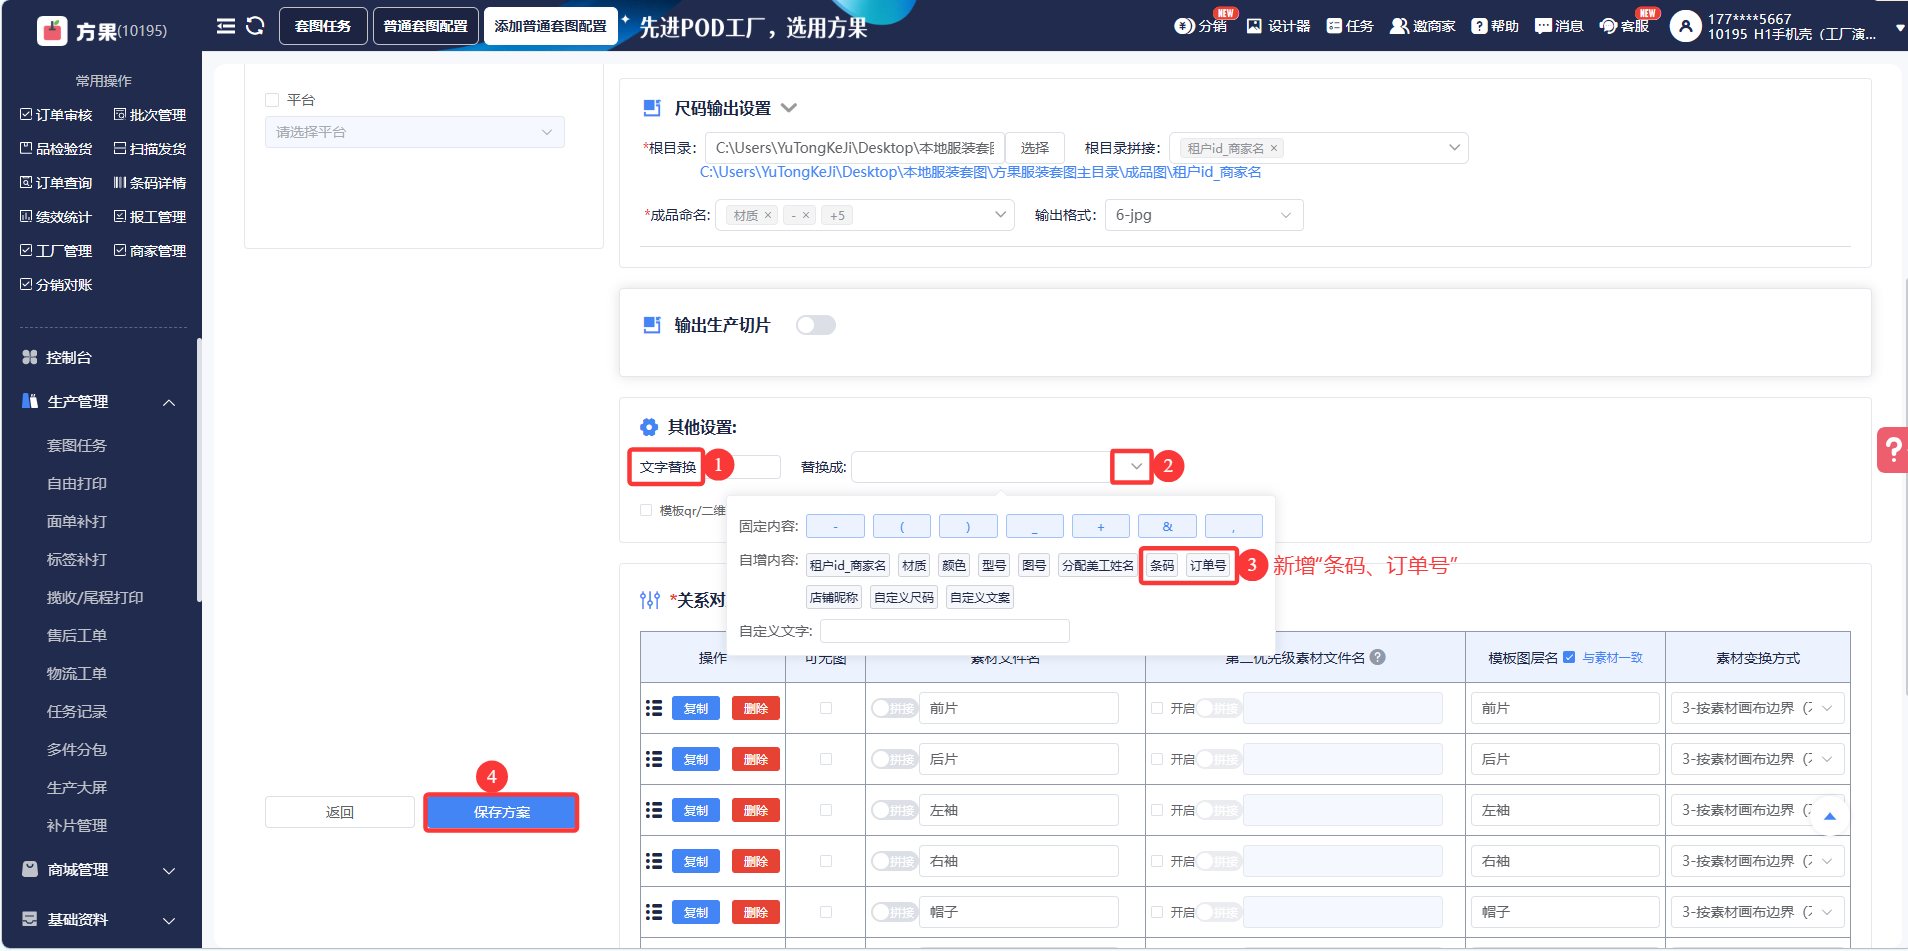Tick the 模板qr checkbox
1908x951 pixels.
(x=646, y=510)
